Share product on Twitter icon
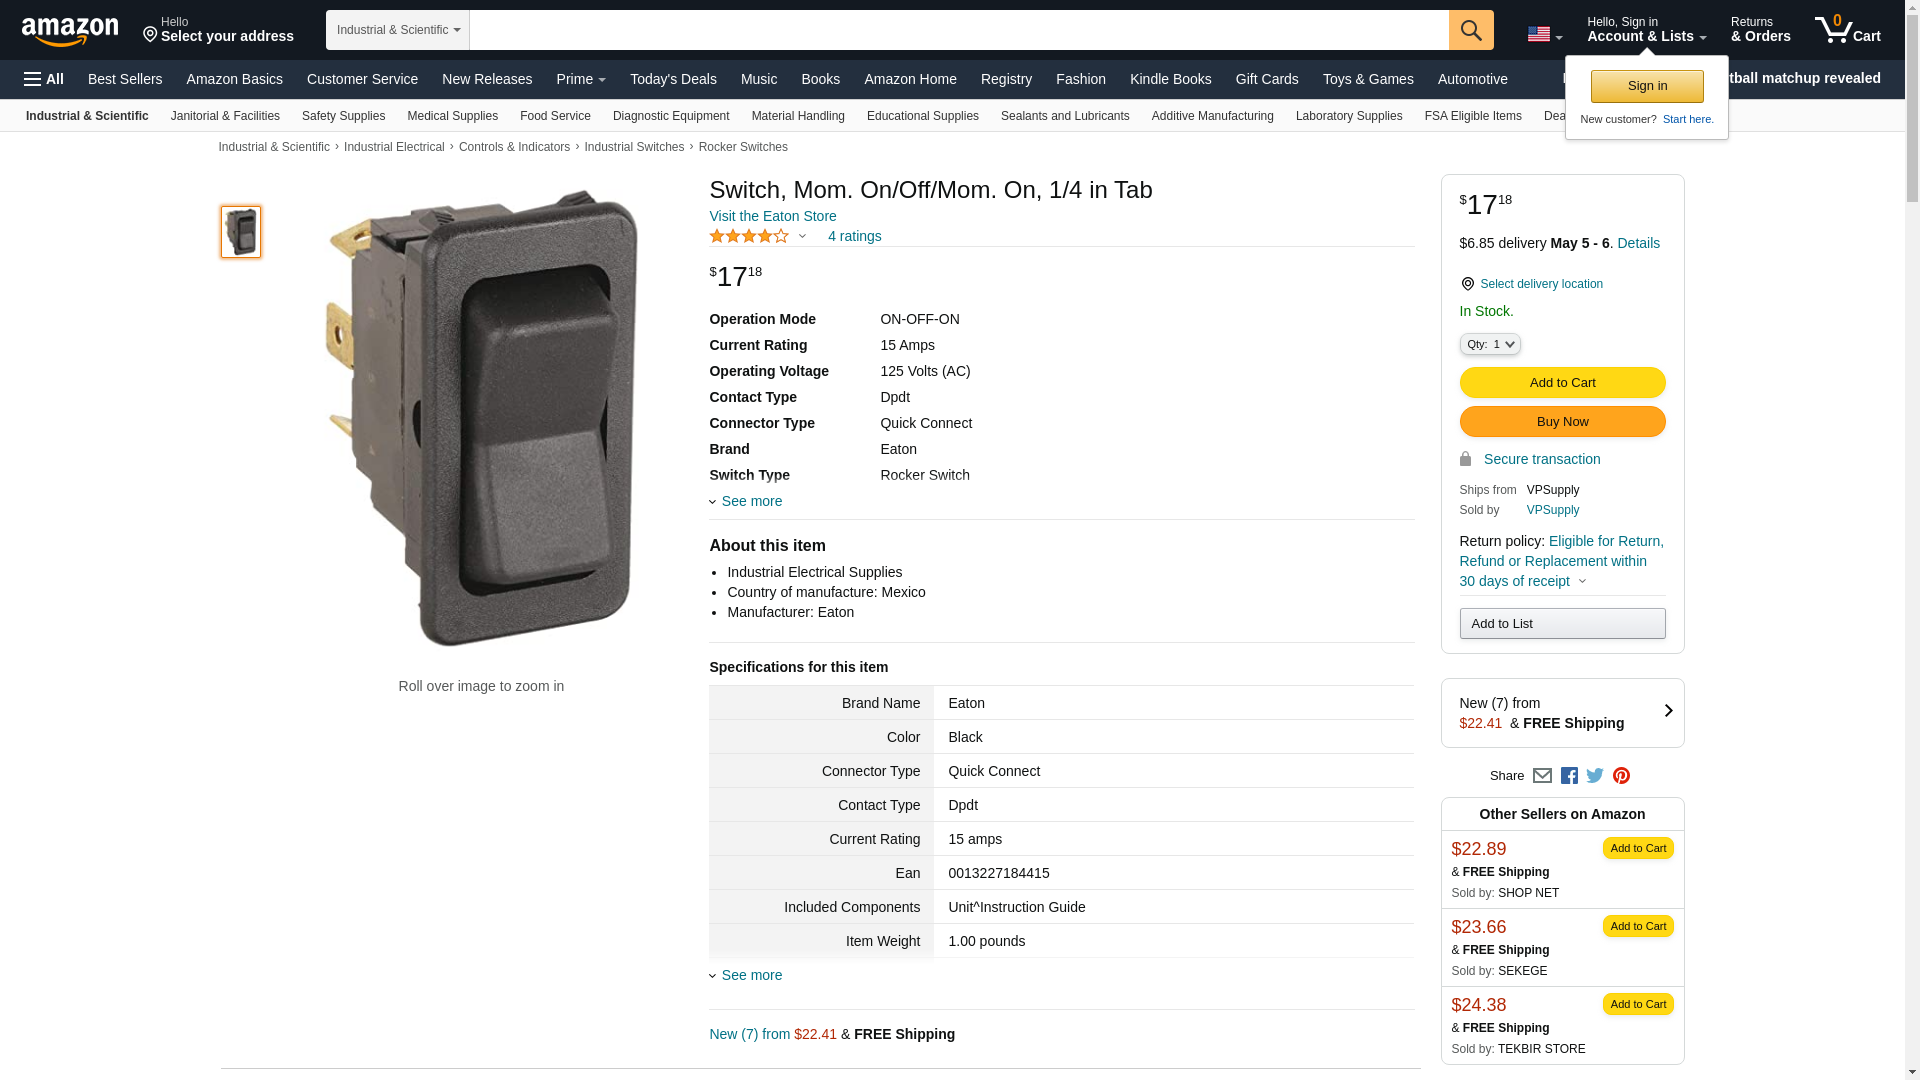The height and width of the screenshot is (1080, 1920). 1594,776
